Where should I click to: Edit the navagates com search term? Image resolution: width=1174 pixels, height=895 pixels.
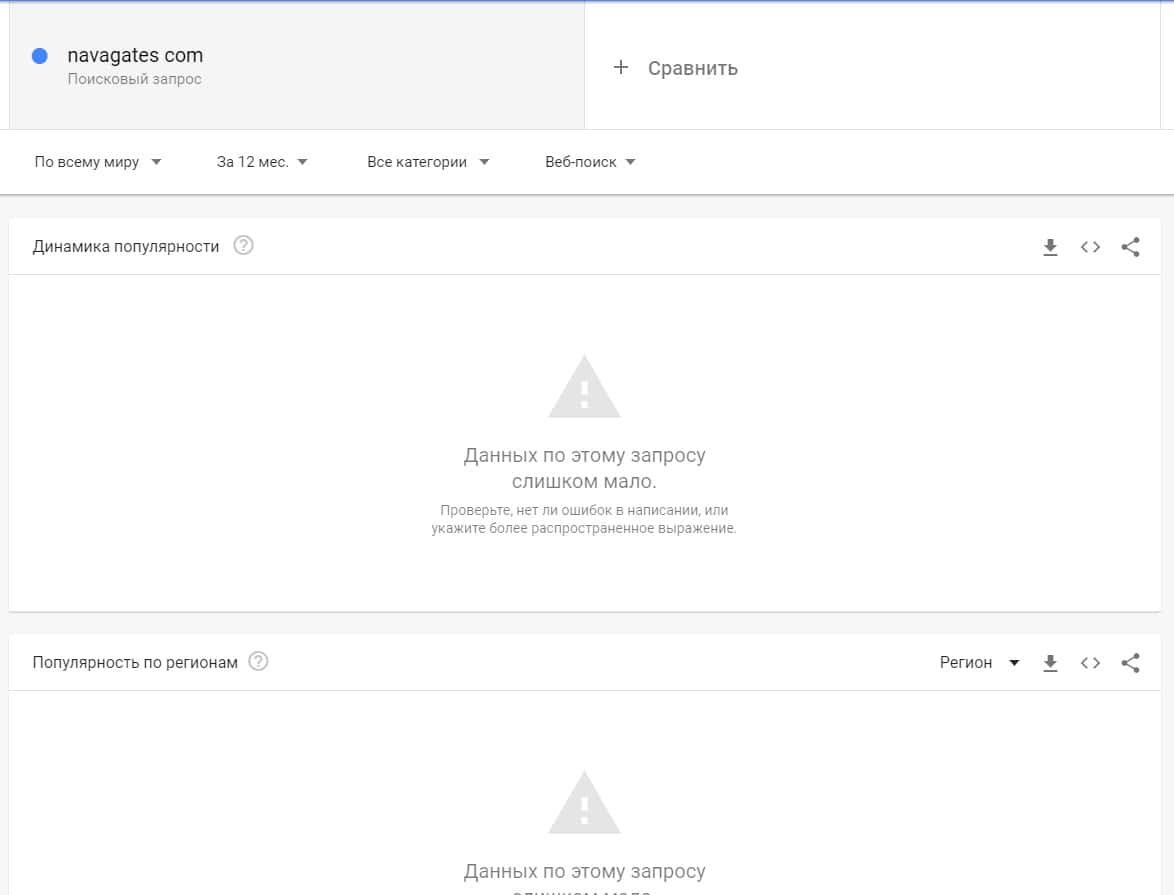tap(136, 55)
